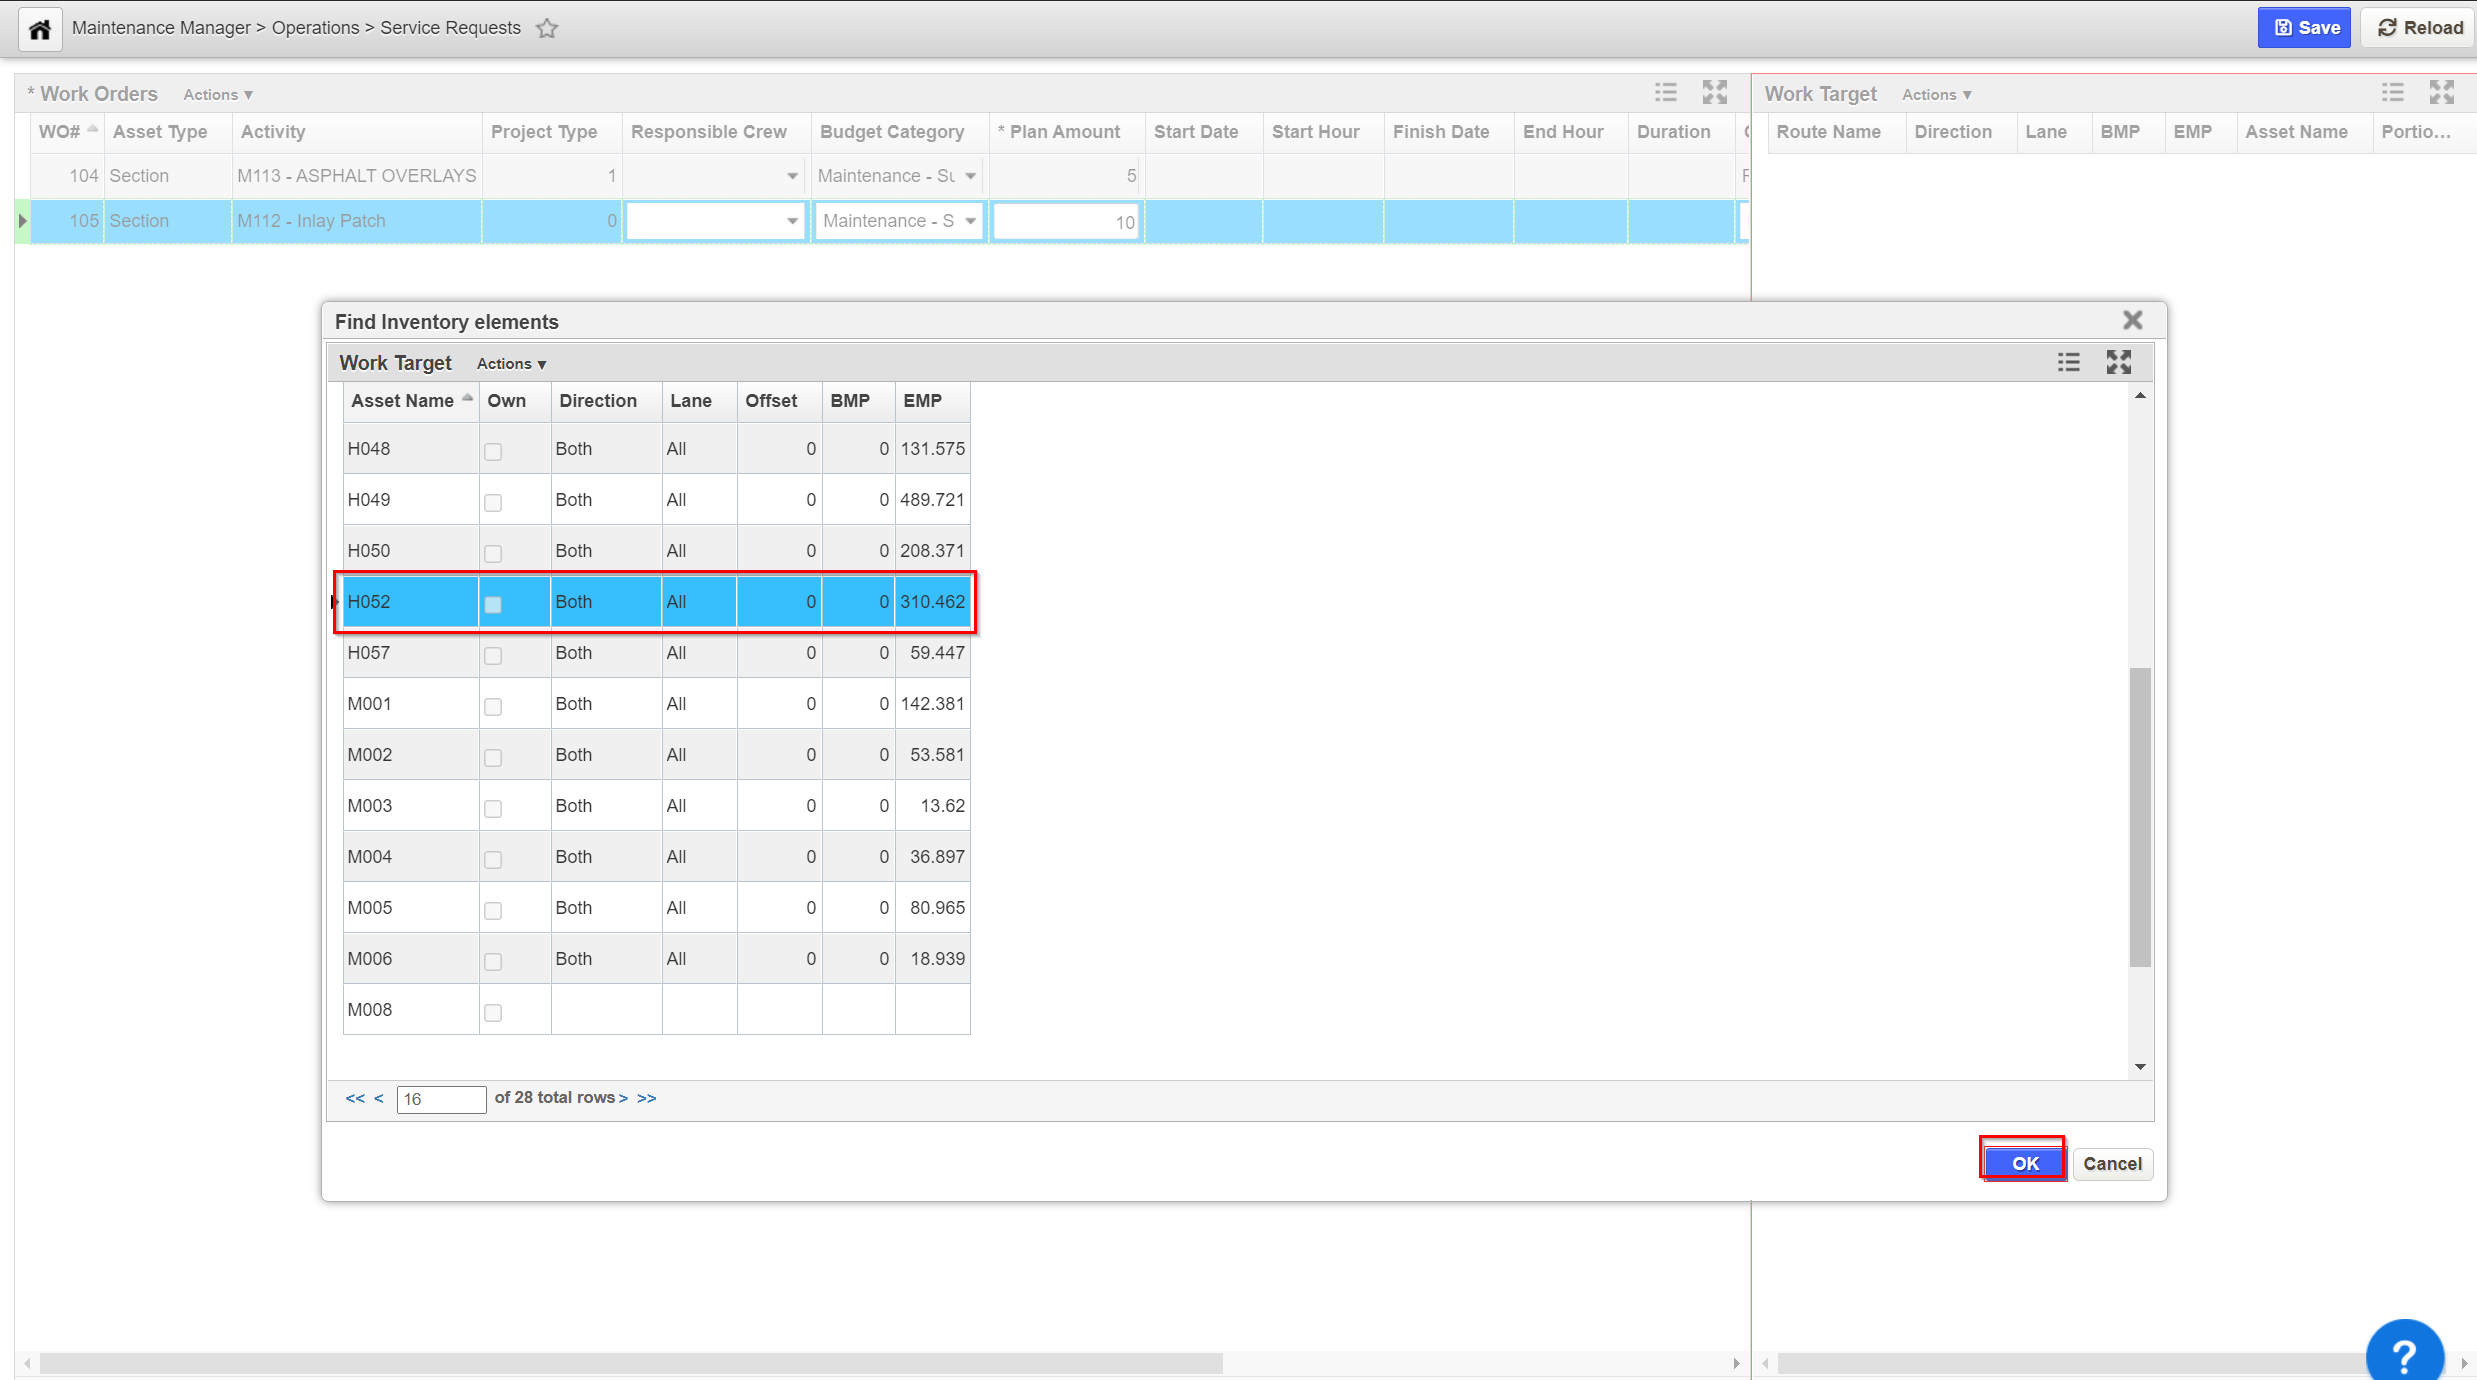Check the Own checkbox for H048
Image resolution: width=2477 pixels, height=1380 pixels.
pyautogui.click(x=493, y=451)
